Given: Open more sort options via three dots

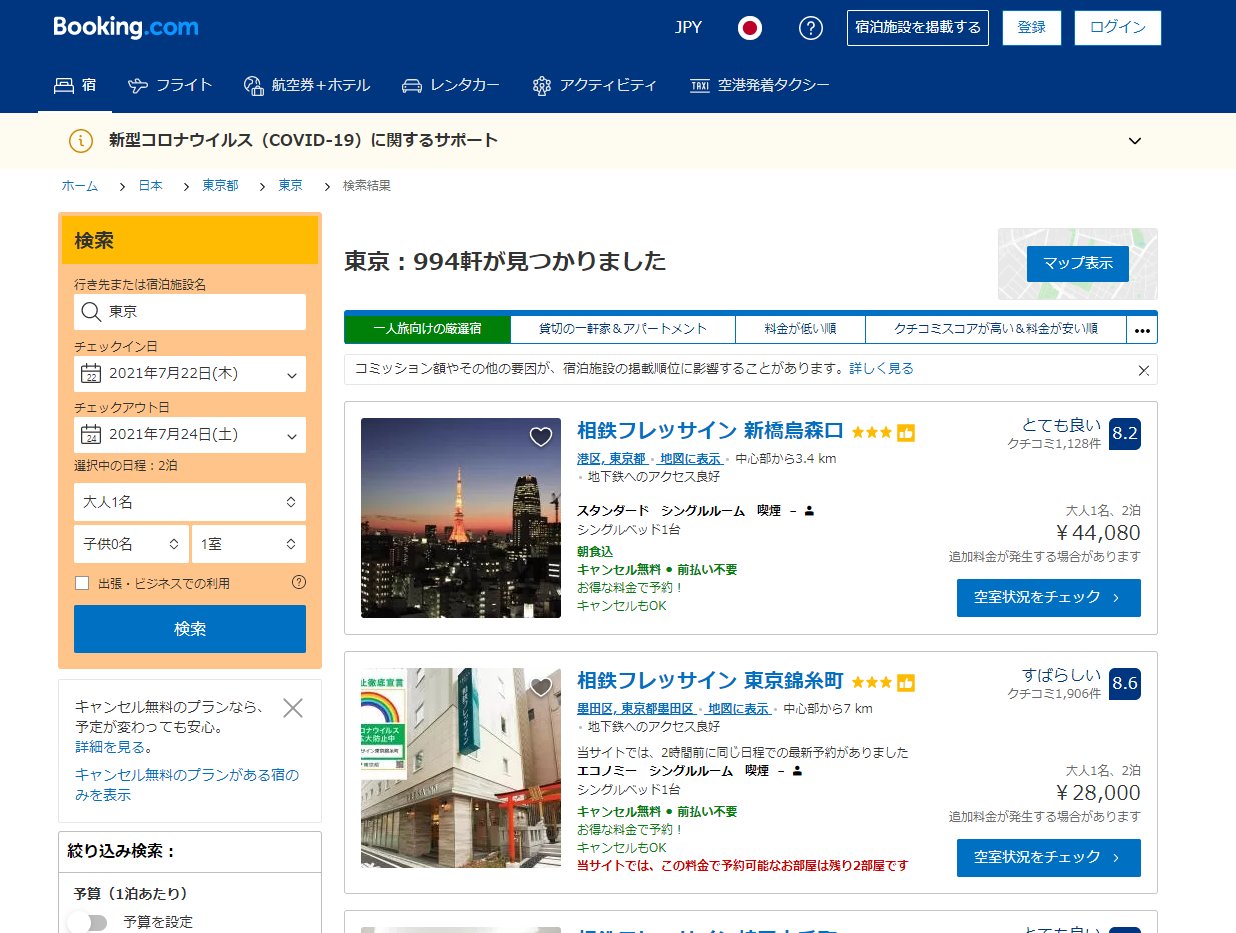Looking at the screenshot, I should tap(1142, 329).
